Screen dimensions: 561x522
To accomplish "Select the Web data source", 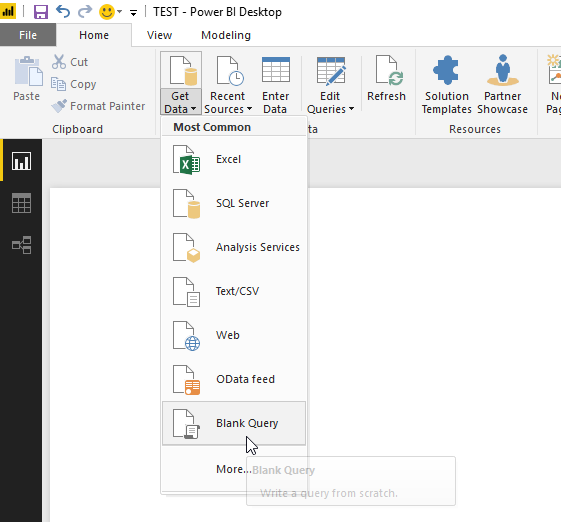I will tap(234, 335).
